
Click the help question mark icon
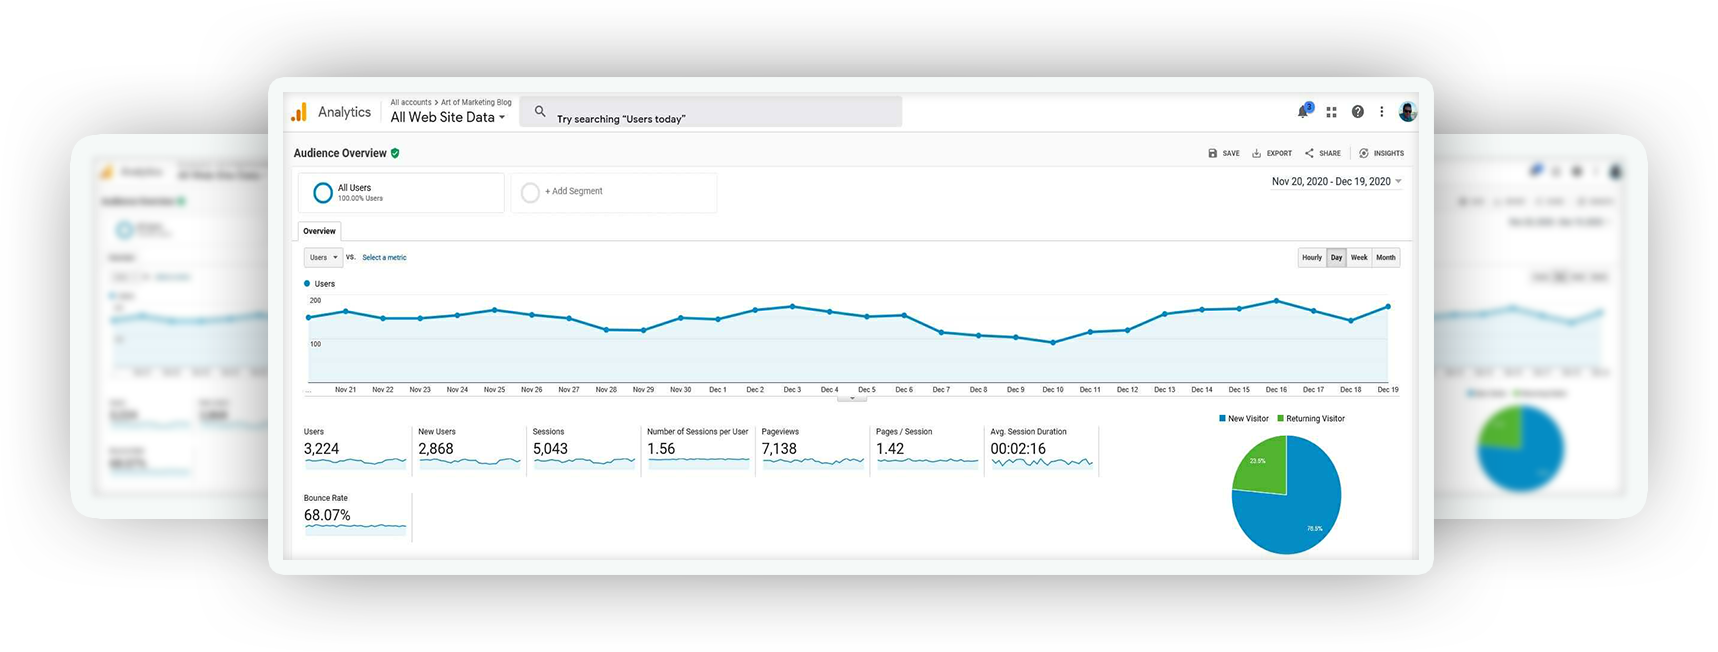(1357, 112)
